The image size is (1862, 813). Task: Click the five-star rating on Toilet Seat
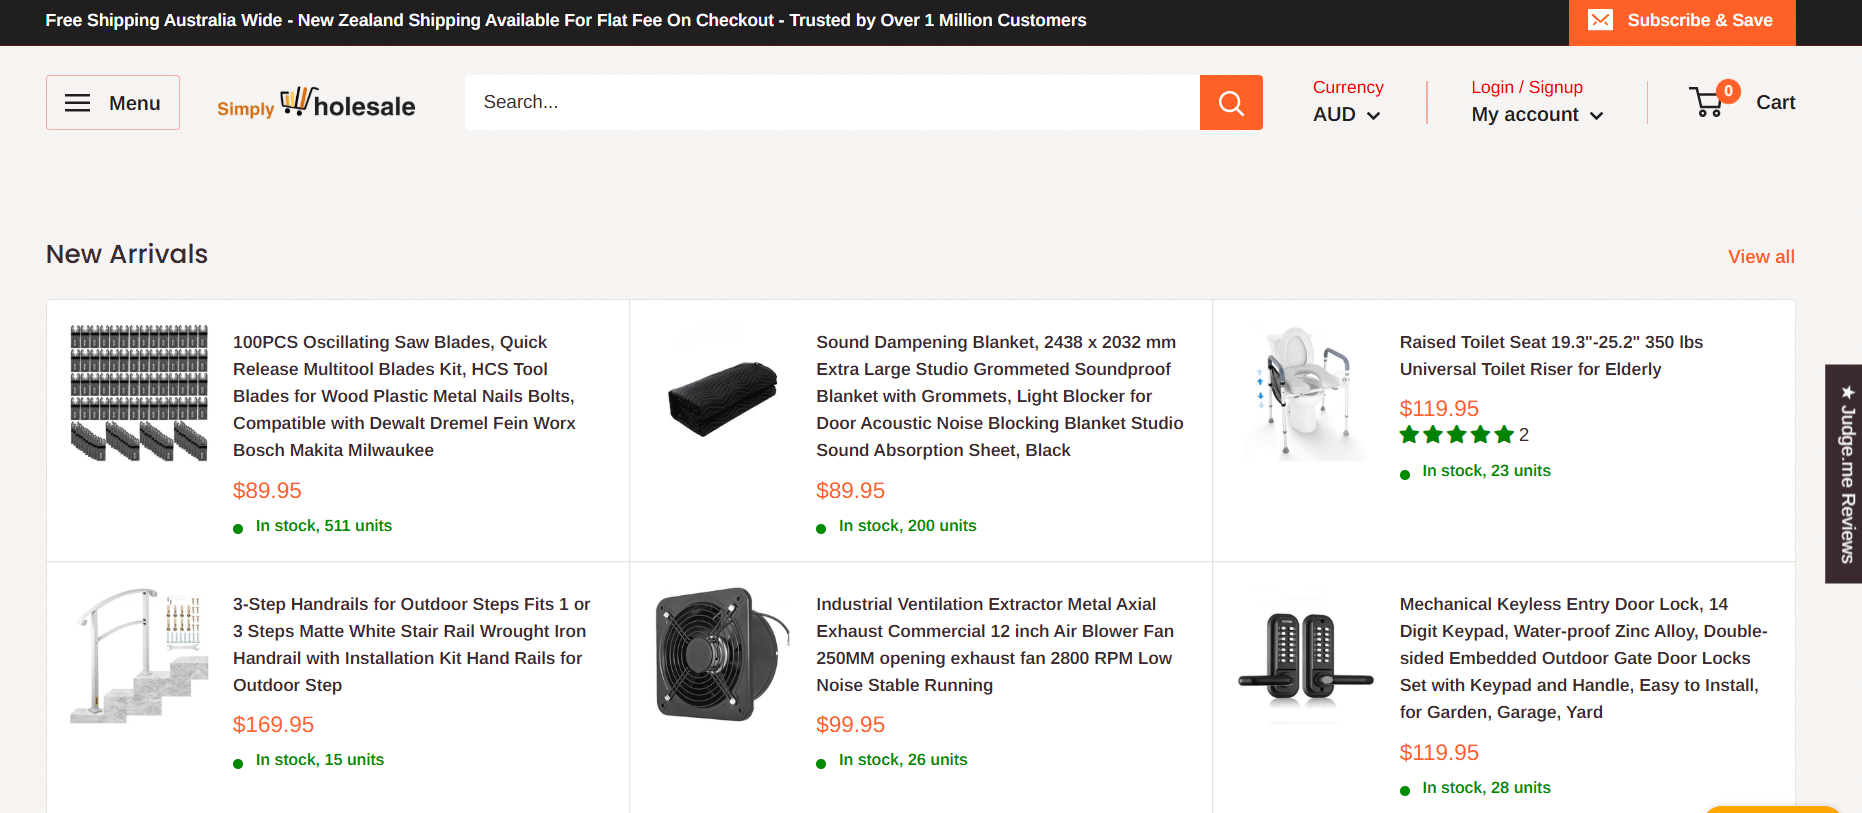click(x=1456, y=435)
